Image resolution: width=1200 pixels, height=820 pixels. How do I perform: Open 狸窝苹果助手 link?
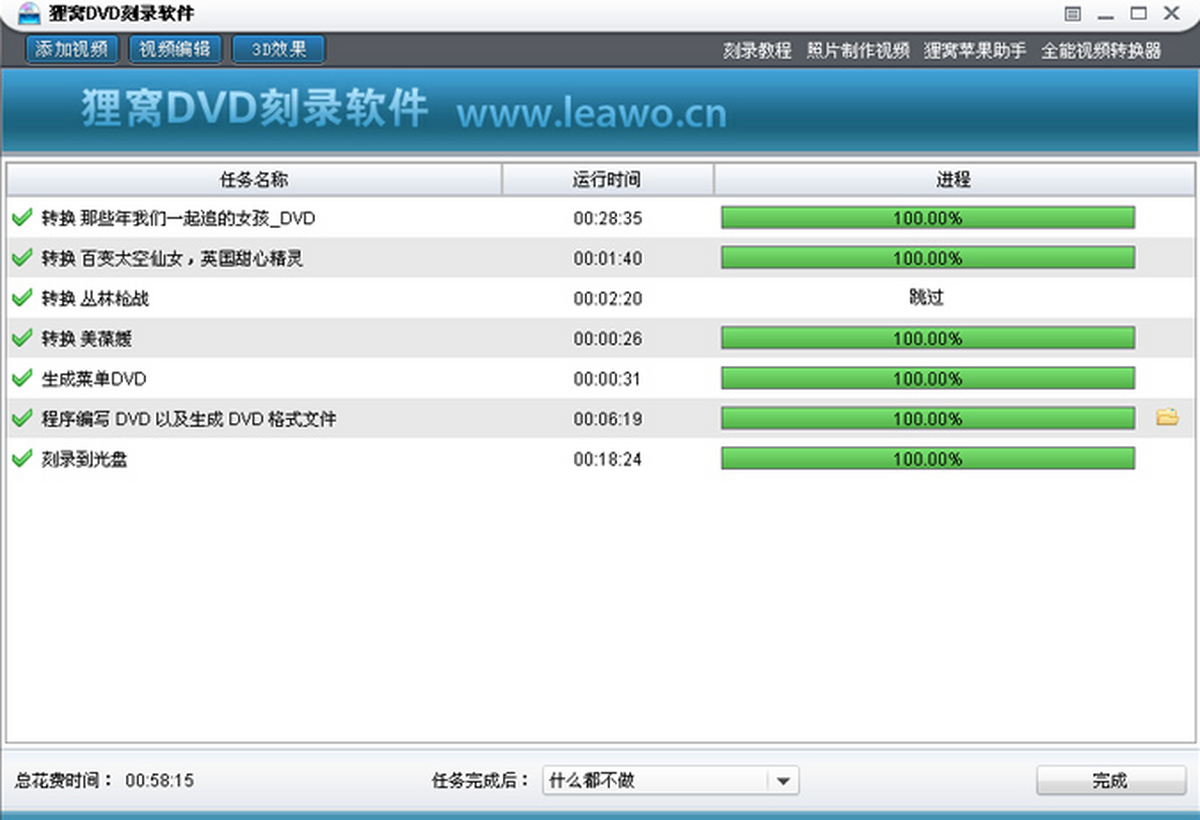[975, 51]
